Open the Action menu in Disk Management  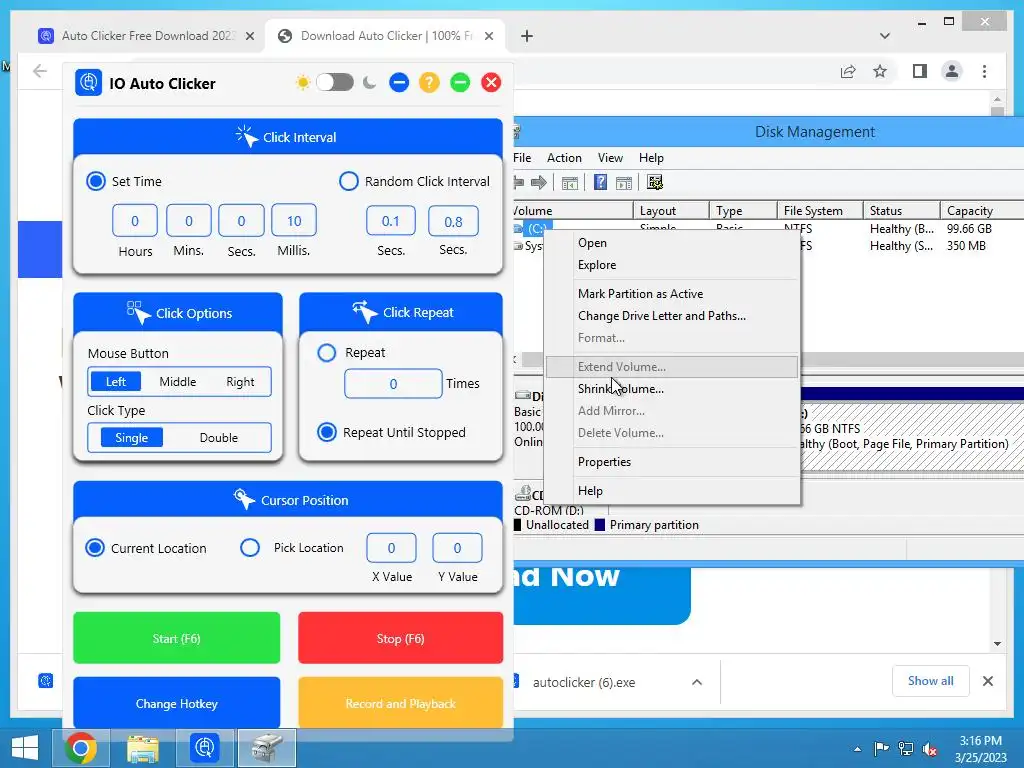pos(564,157)
